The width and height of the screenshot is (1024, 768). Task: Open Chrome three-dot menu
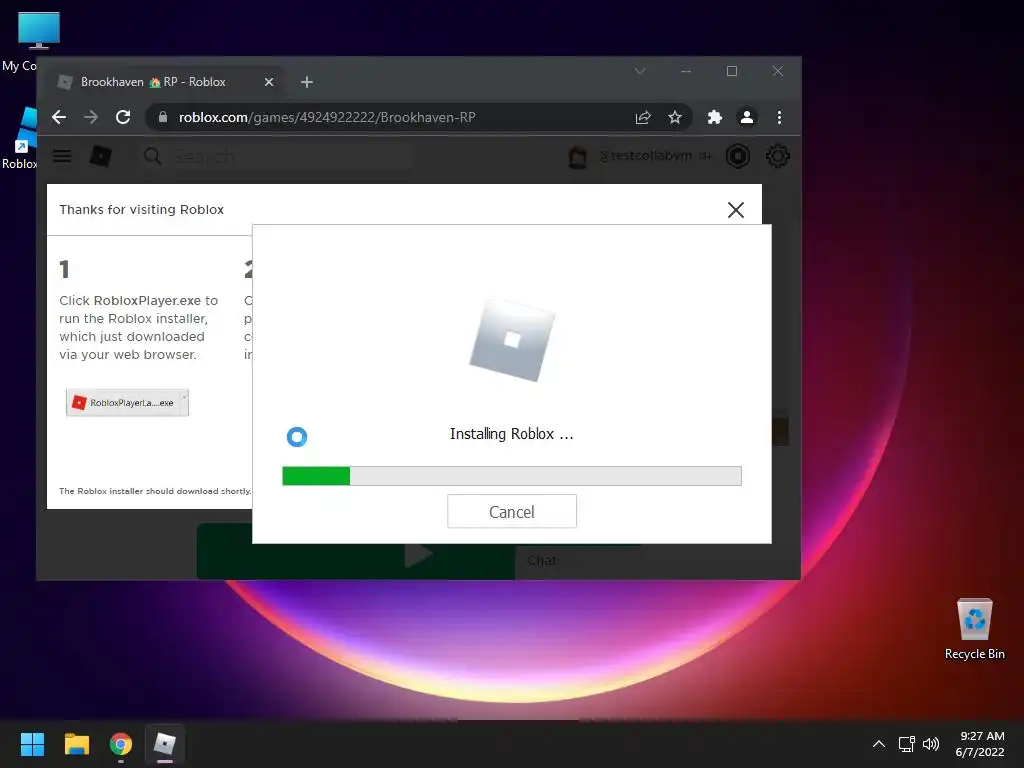779,118
